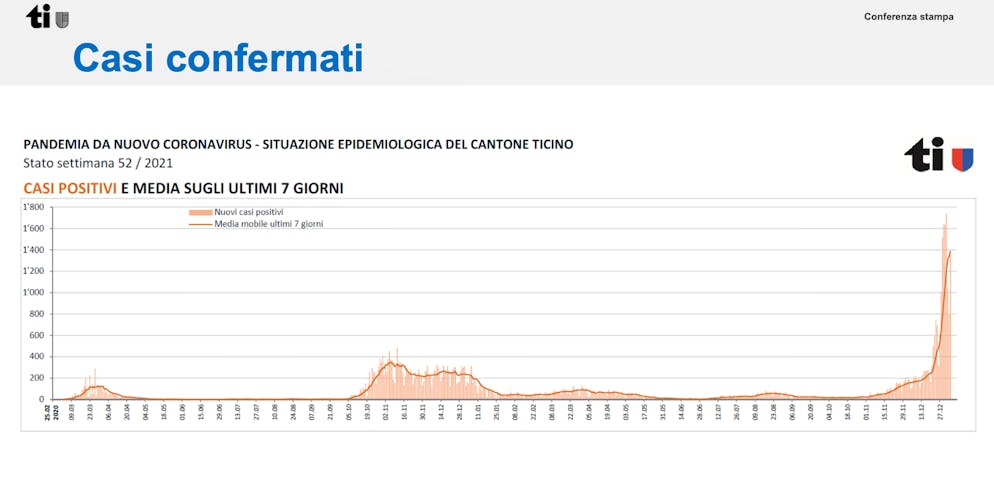Image resolution: width=994 pixels, height=493 pixels.
Task: Click the 'Nuovi casi positivi' legend text
Action: 249,212
